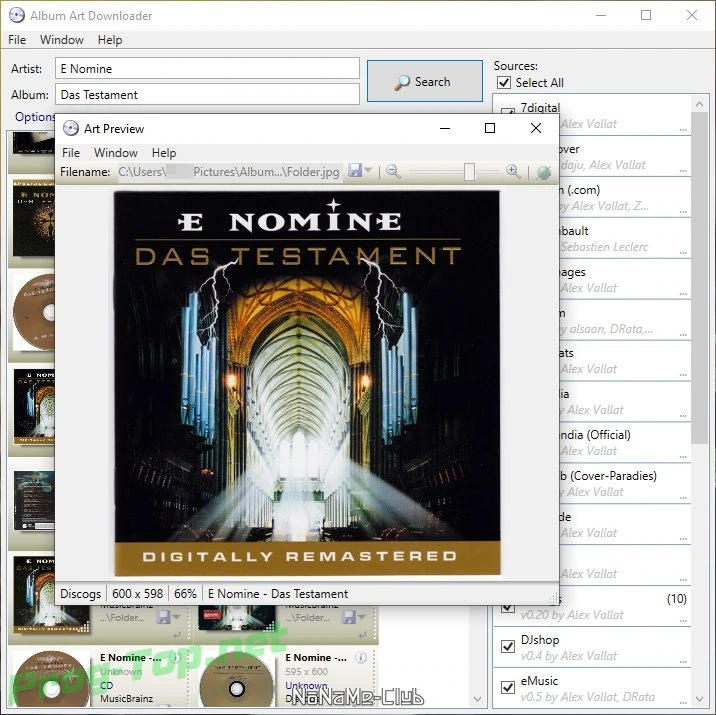
Task: Toggle the Select All sources checkbox
Action: pos(504,83)
